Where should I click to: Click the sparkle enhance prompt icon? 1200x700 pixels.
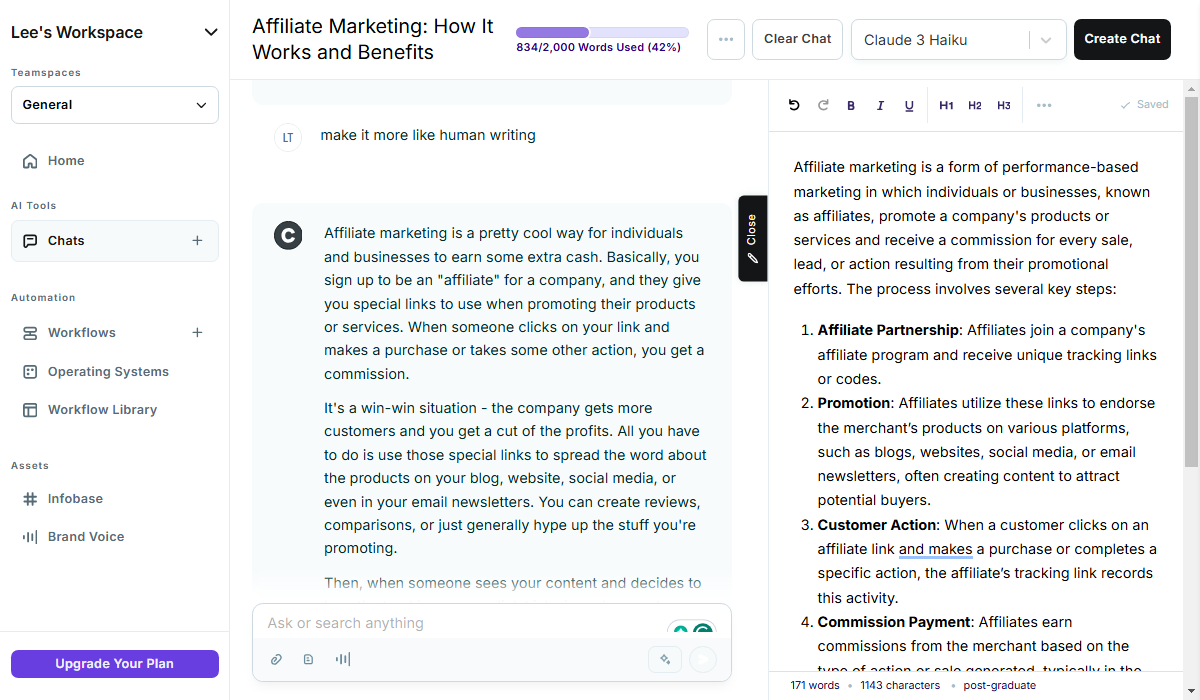click(665, 659)
